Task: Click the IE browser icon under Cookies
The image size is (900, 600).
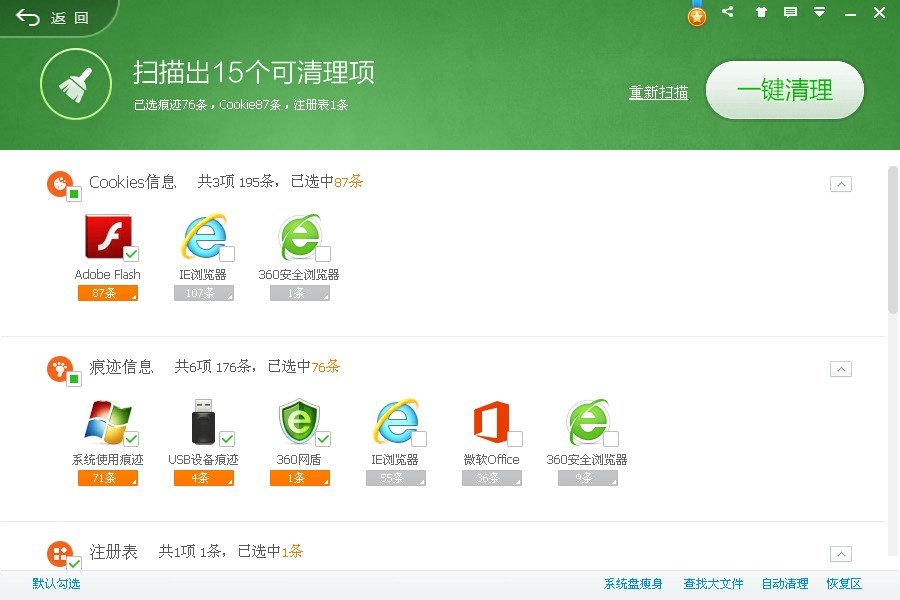Action: [204, 236]
